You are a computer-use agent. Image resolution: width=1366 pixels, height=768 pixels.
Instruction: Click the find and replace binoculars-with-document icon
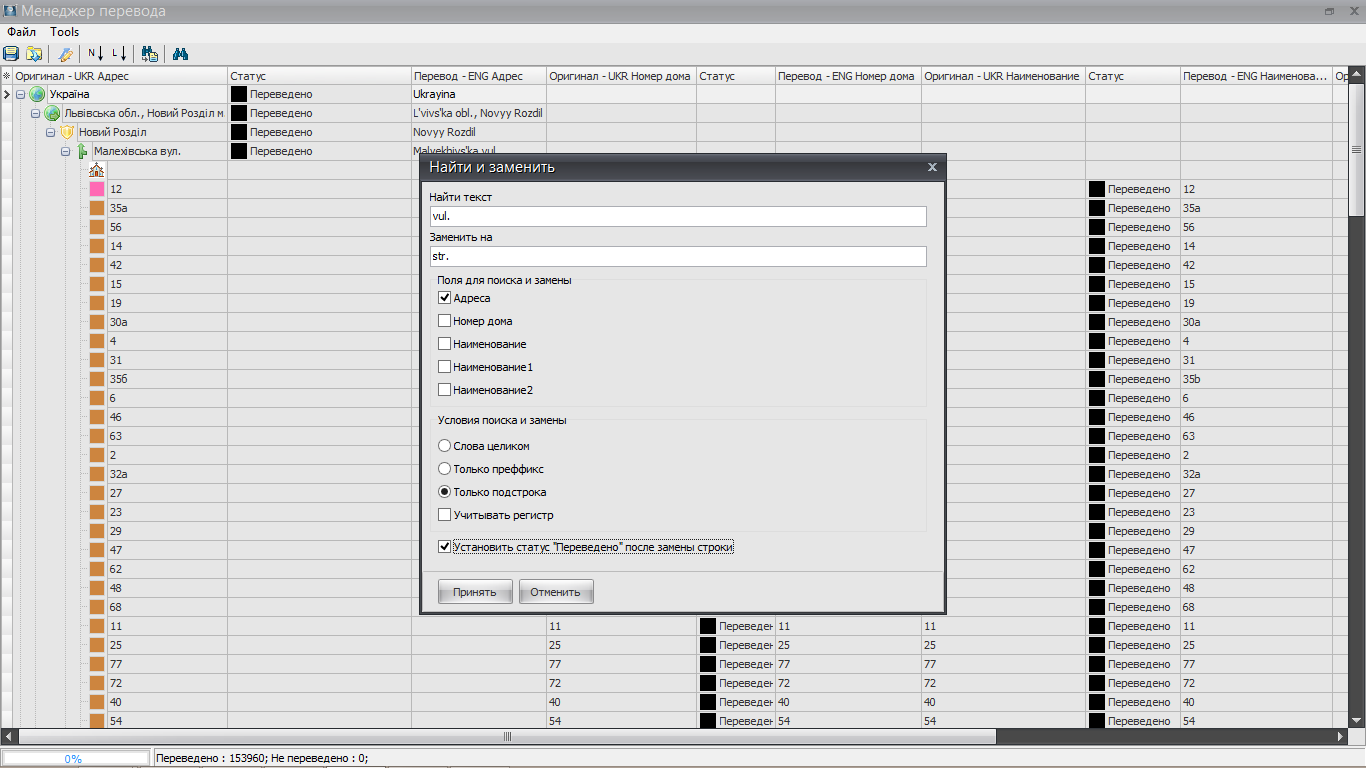tap(150, 54)
